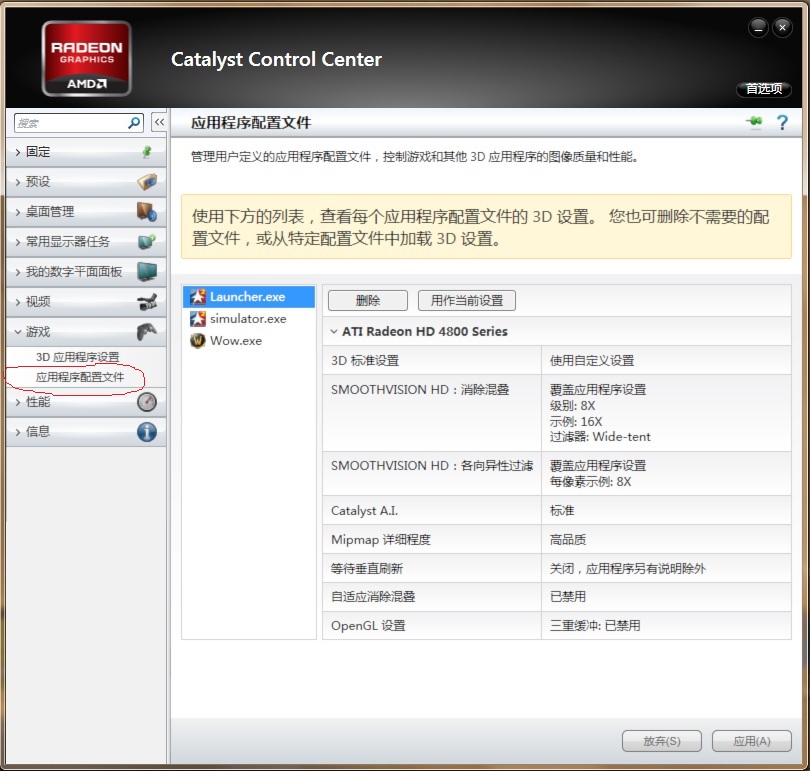Click the simulator.exe star icon
810x771 pixels.
pos(198,319)
